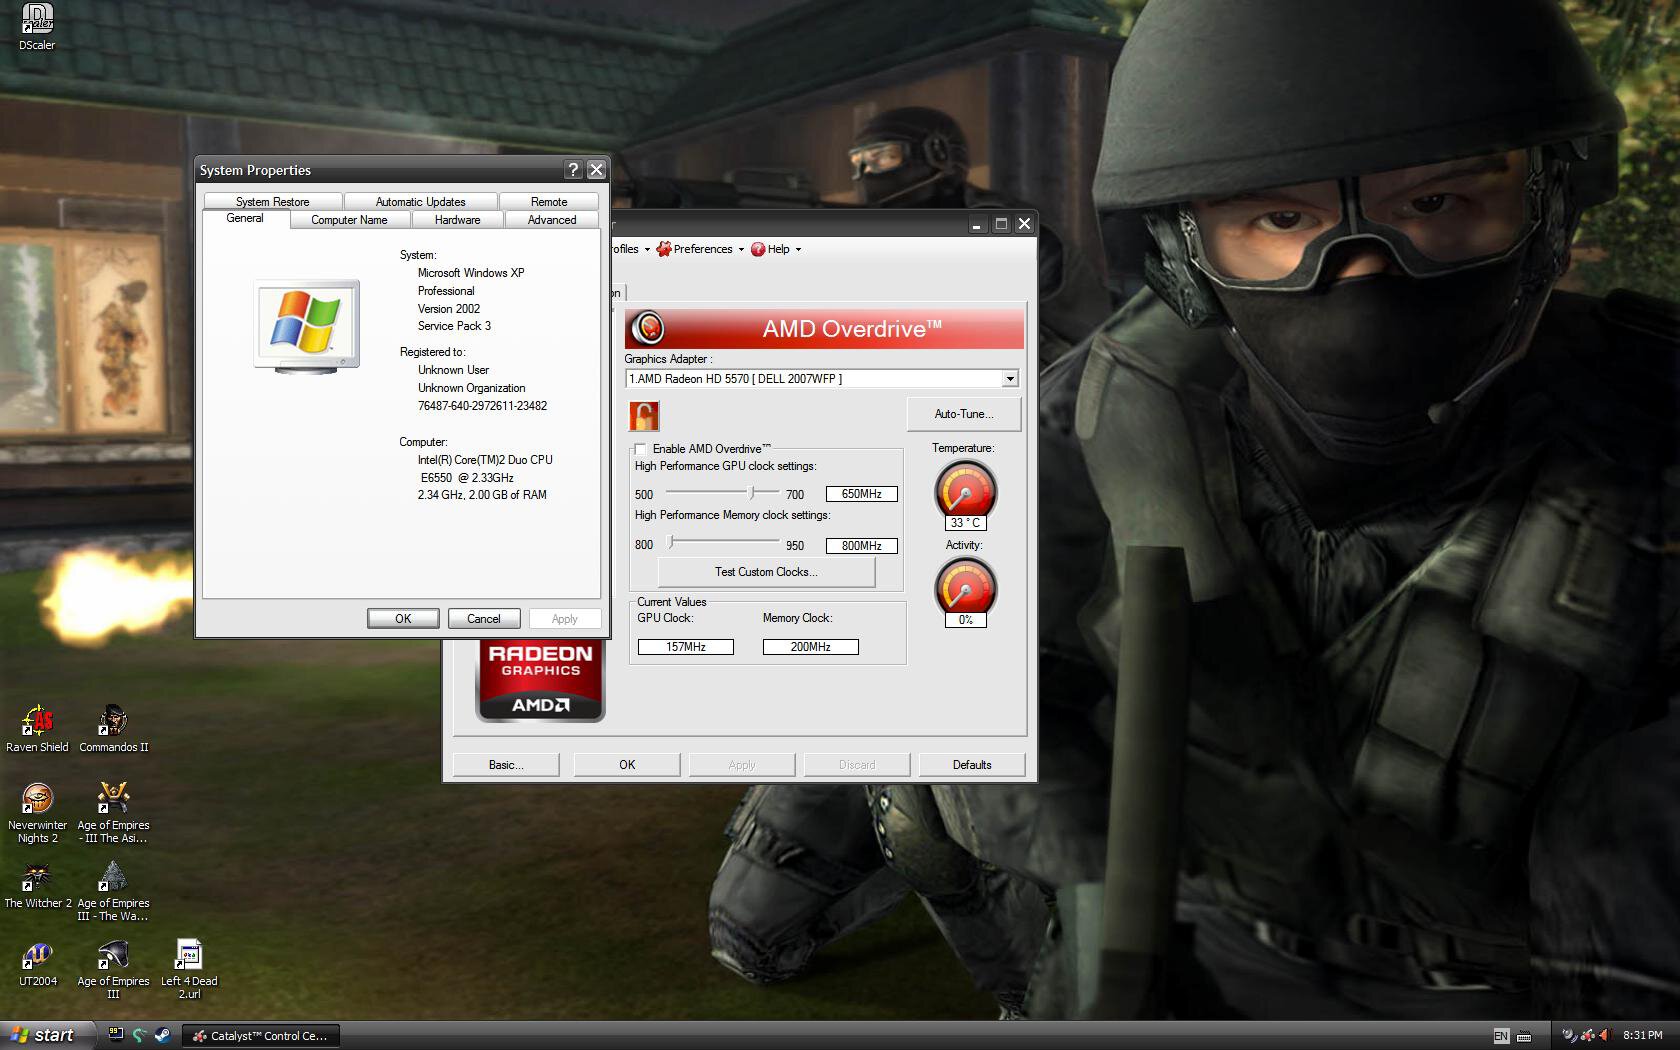Open the Catalyst tray icon

click(1587, 1036)
